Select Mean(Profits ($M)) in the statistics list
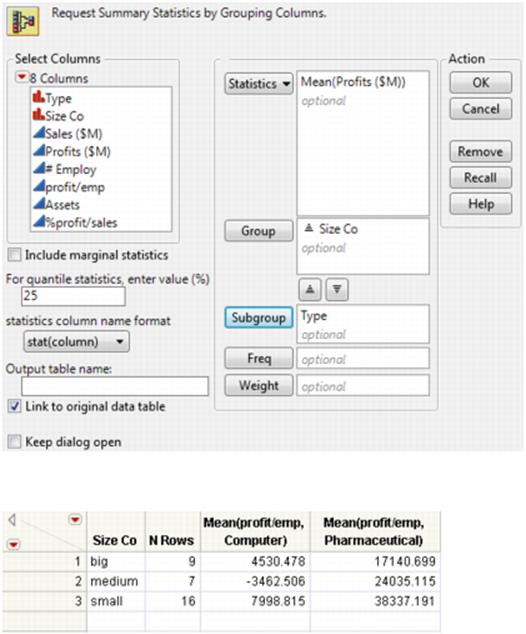 (x=353, y=82)
